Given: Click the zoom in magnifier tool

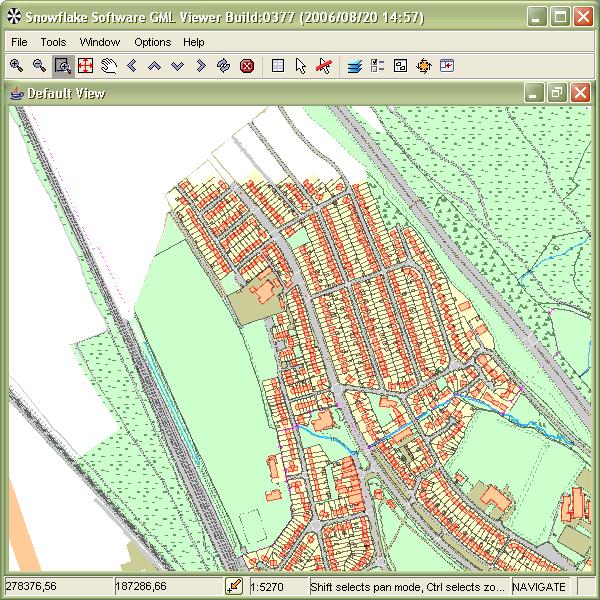Looking at the screenshot, I should tap(16, 66).
